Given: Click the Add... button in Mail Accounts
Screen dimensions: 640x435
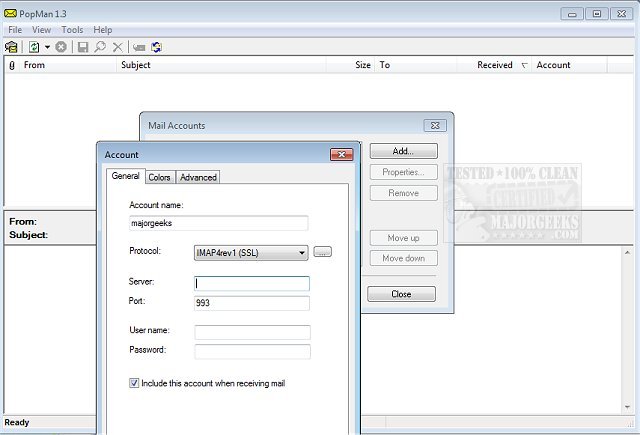Looking at the screenshot, I should click(404, 151).
